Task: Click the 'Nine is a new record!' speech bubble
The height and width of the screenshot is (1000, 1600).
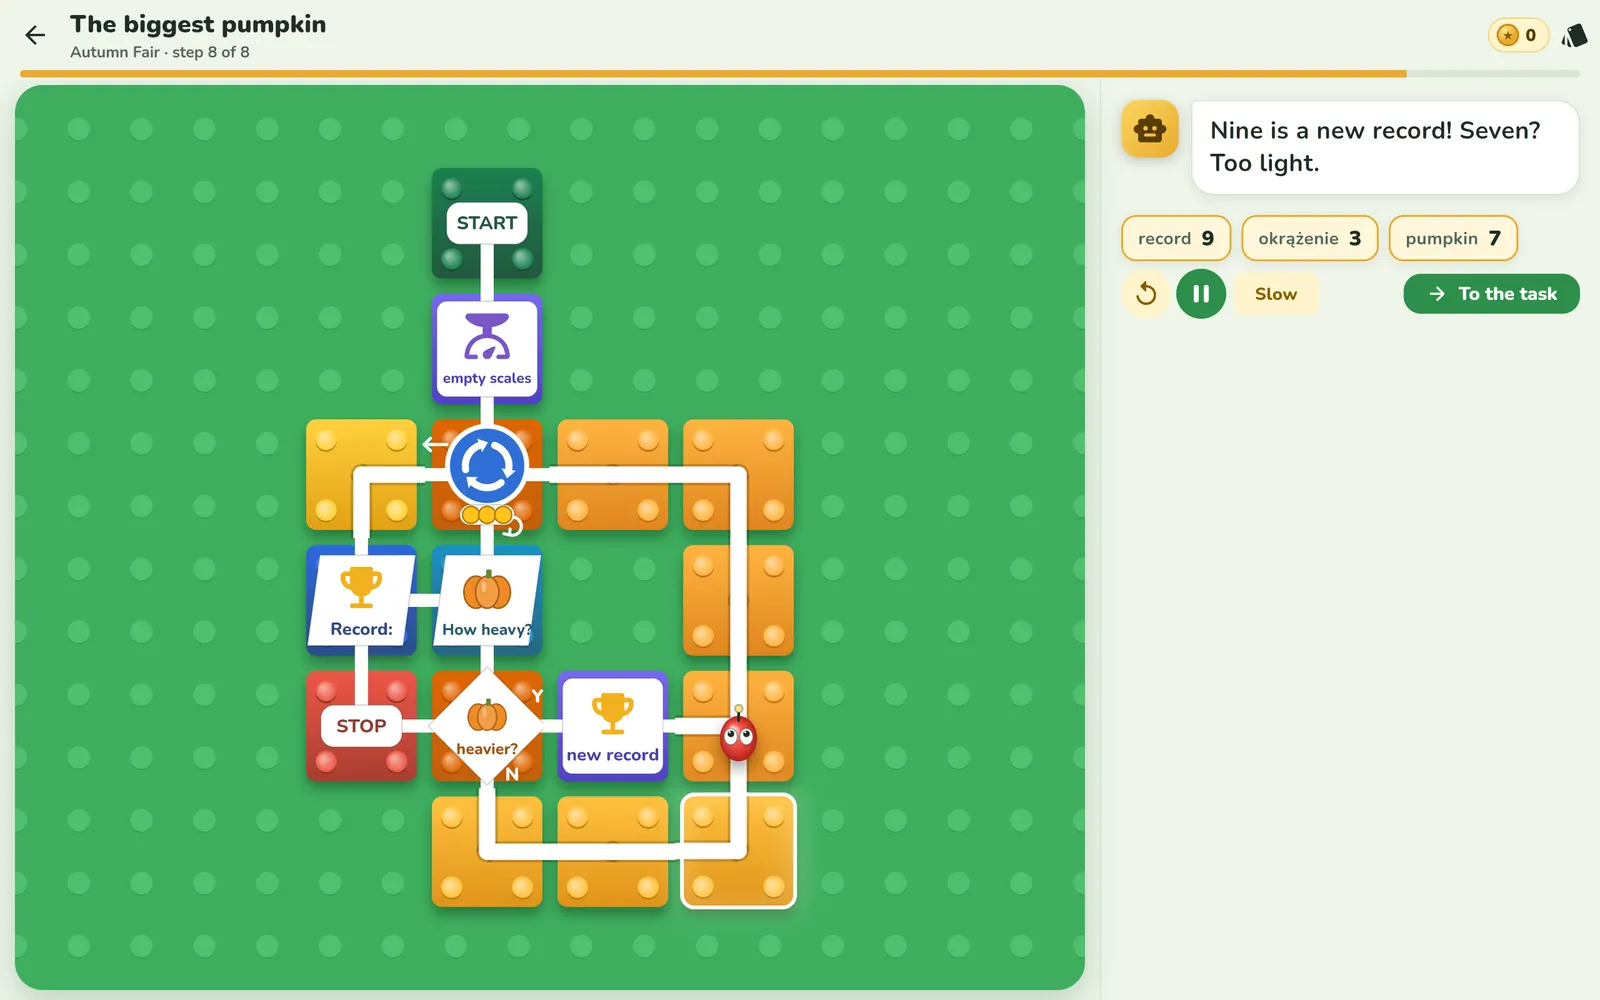Action: pyautogui.click(x=1385, y=147)
